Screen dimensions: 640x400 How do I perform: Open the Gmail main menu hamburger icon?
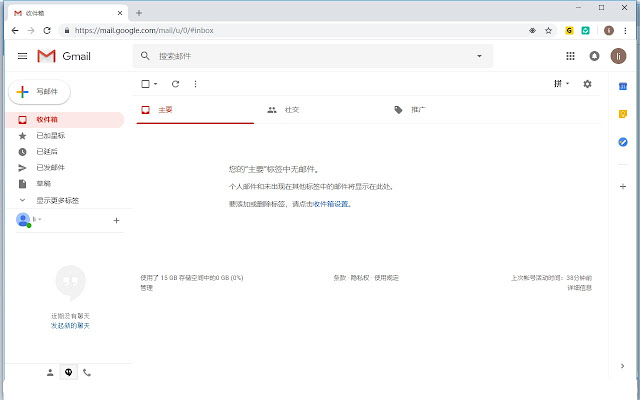coord(22,56)
